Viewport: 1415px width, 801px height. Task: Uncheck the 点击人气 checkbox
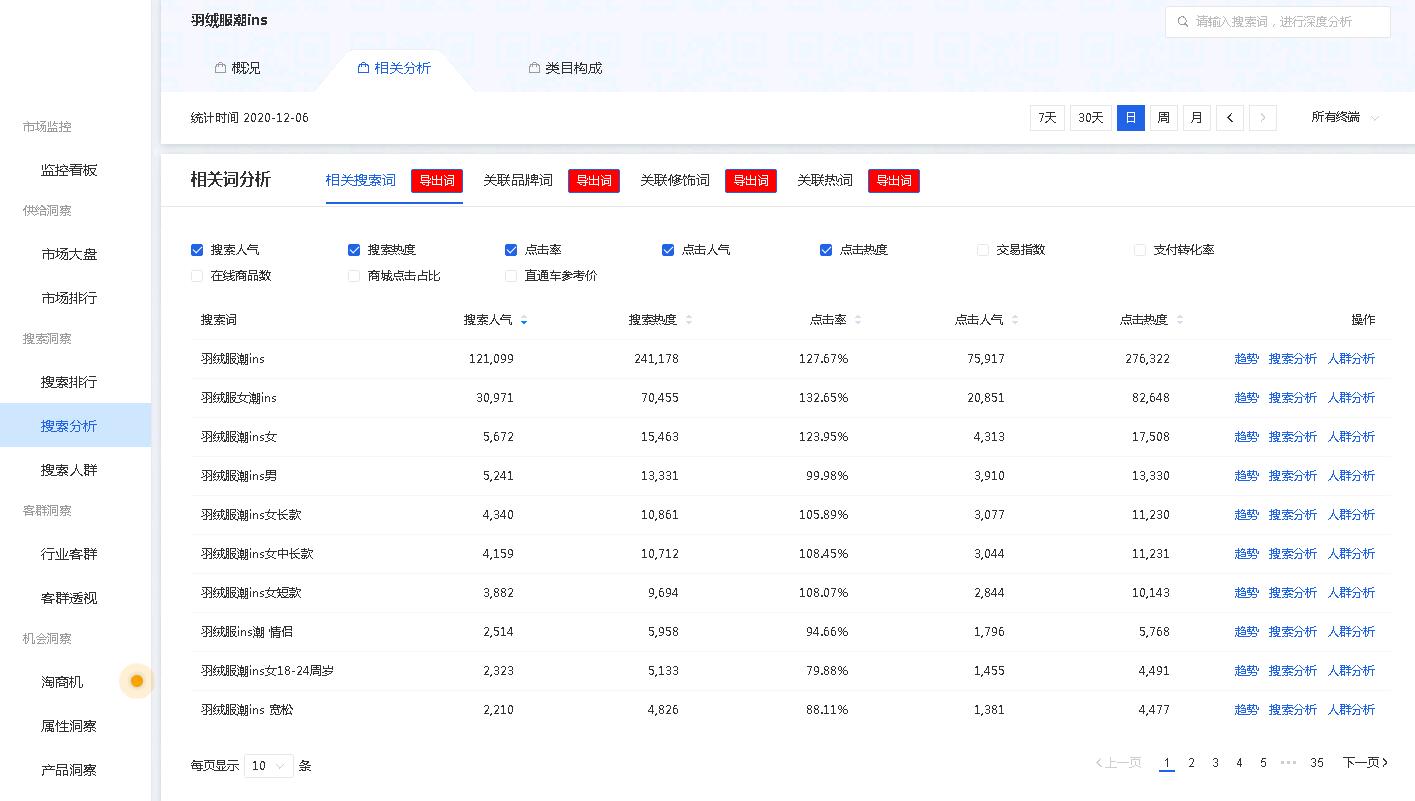tap(668, 250)
